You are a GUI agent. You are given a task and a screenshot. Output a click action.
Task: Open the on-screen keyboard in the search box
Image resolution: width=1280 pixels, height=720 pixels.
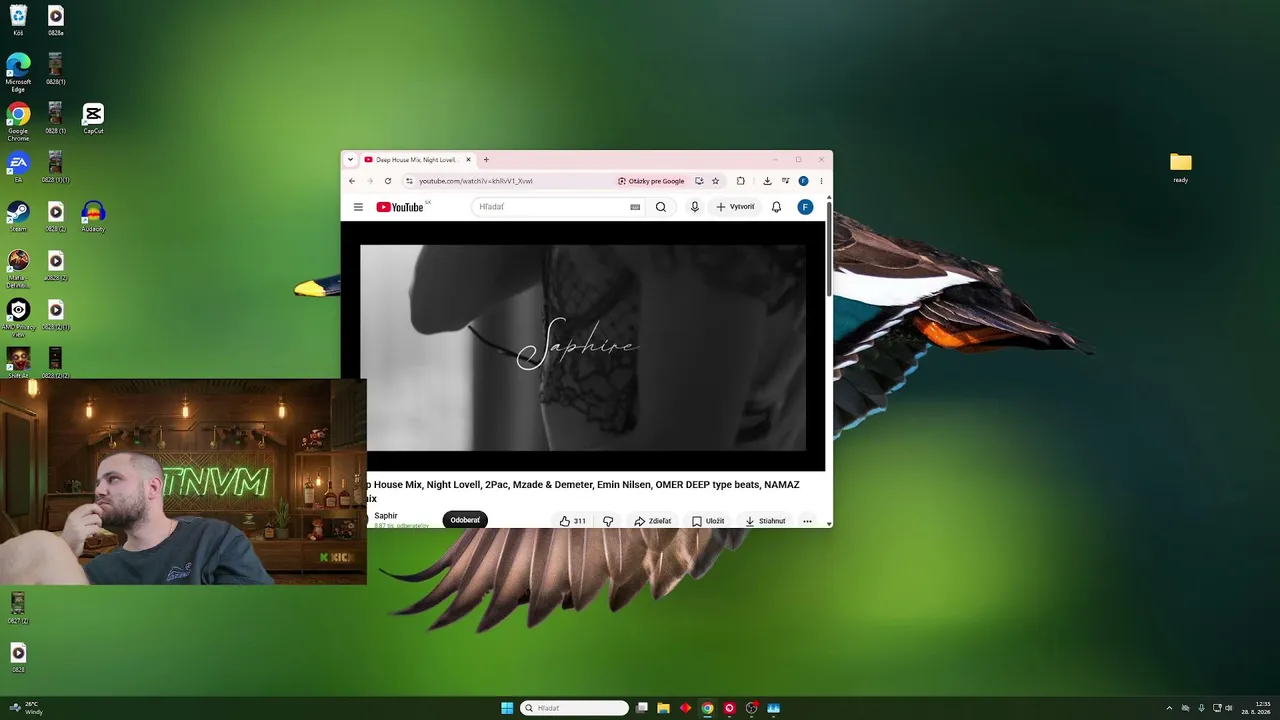coord(635,207)
